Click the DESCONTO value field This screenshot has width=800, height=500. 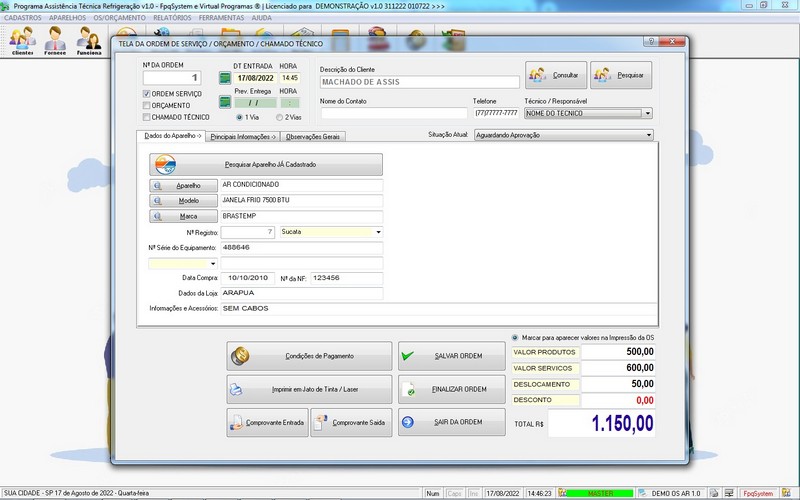coord(618,401)
